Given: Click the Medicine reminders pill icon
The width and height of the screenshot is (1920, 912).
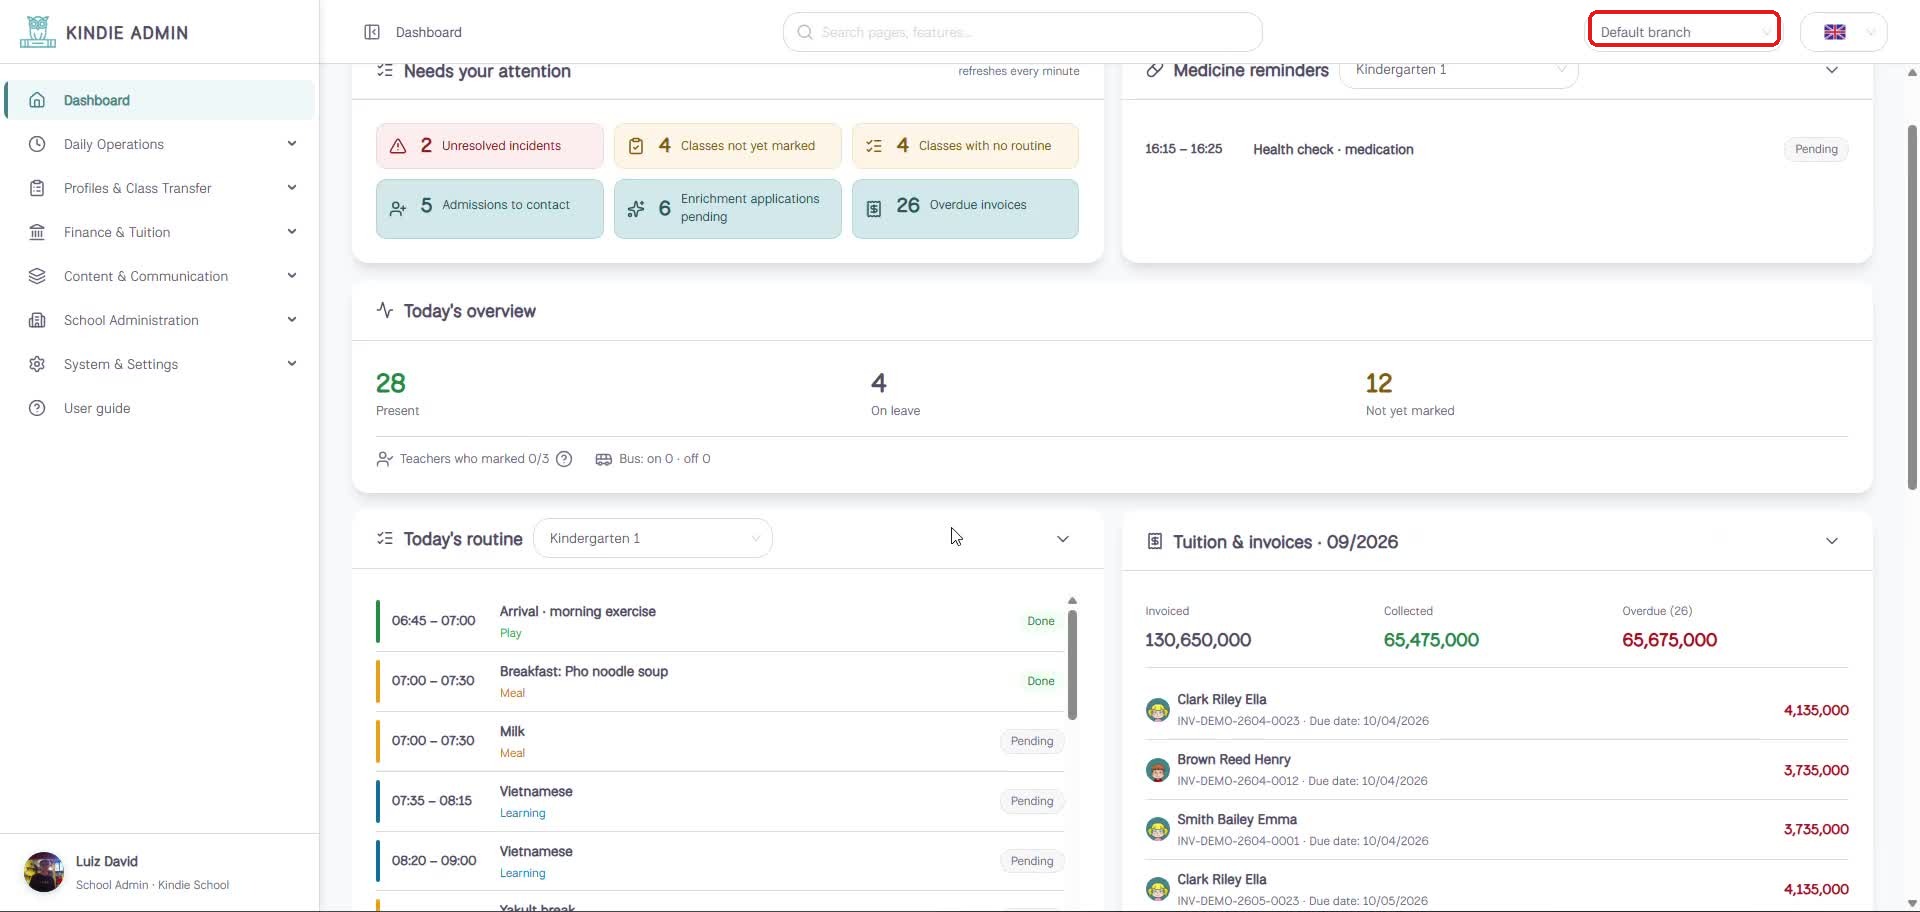Looking at the screenshot, I should click(x=1154, y=70).
